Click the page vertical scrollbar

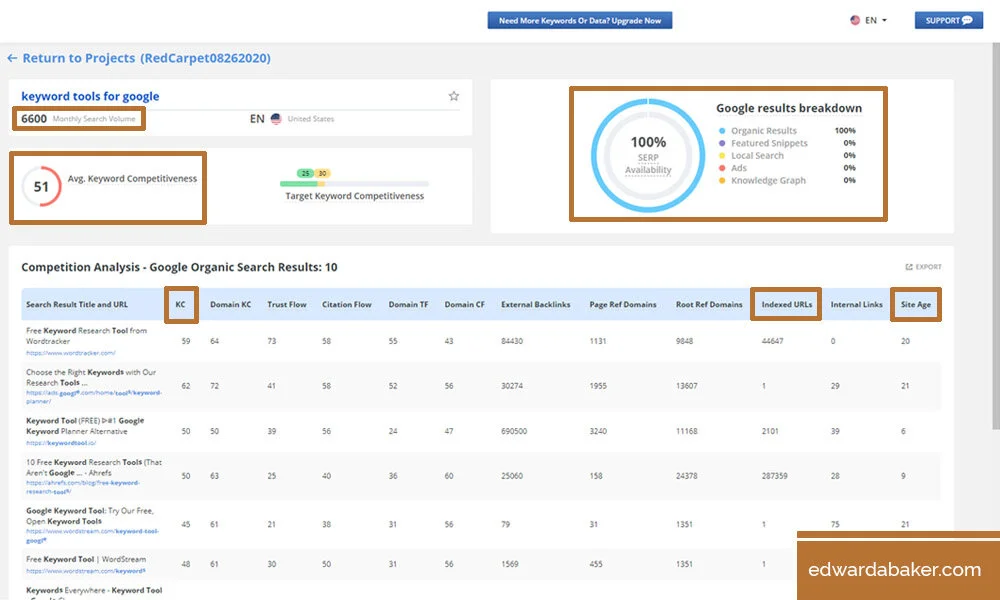(x=996, y=236)
